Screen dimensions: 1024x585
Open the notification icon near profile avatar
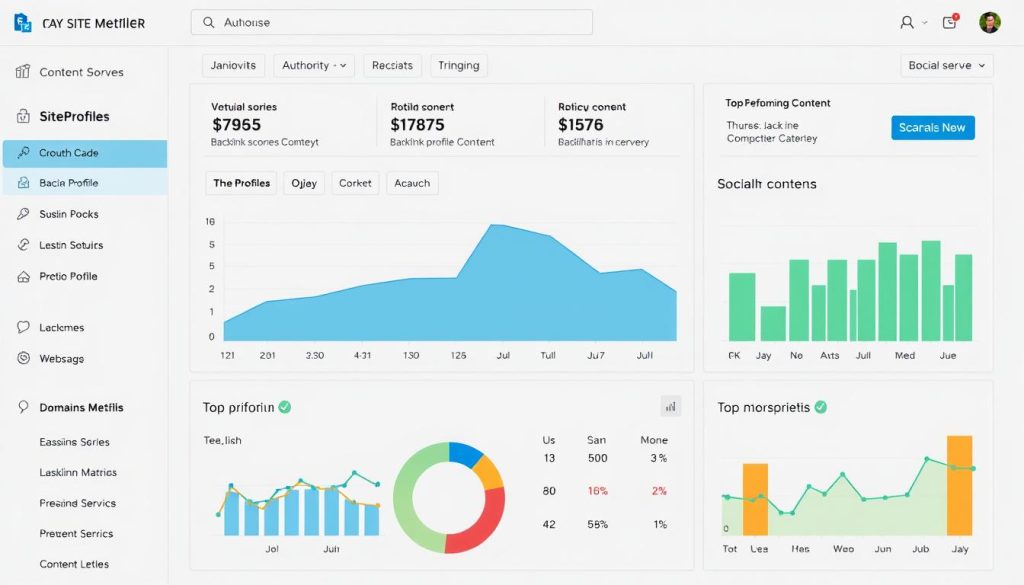coord(948,20)
